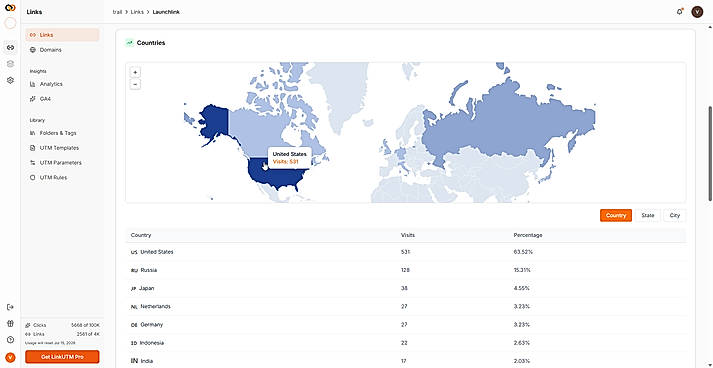Switch to the Country view tab

click(616, 216)
